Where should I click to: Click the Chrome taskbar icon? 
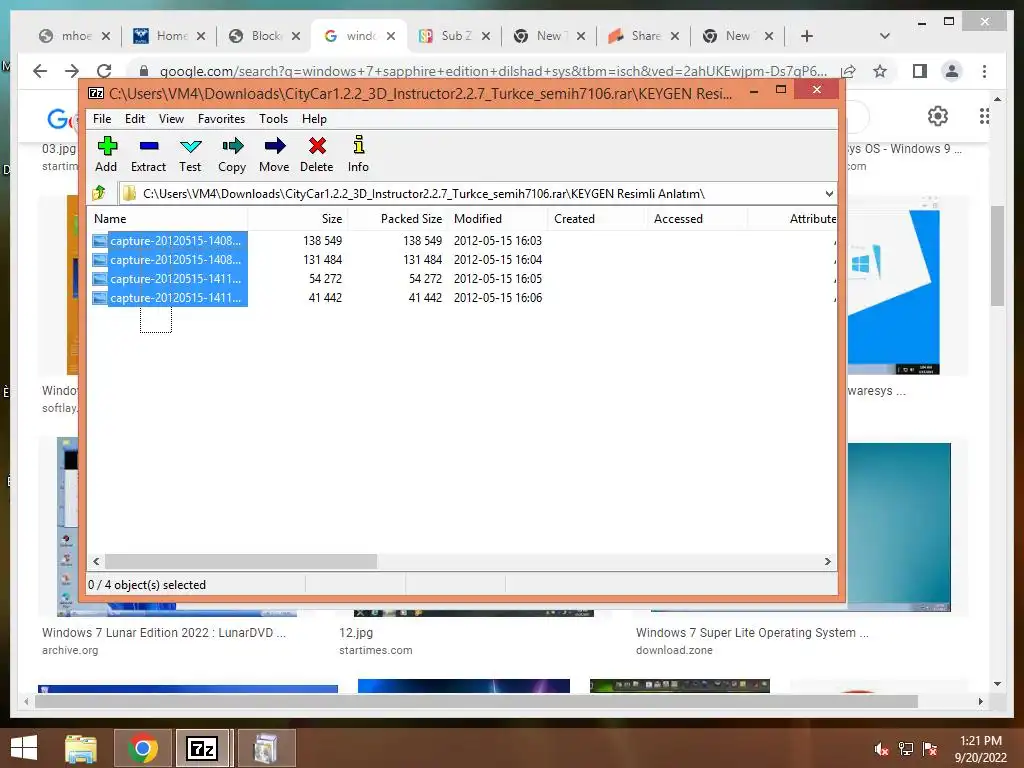click(142, 748)
